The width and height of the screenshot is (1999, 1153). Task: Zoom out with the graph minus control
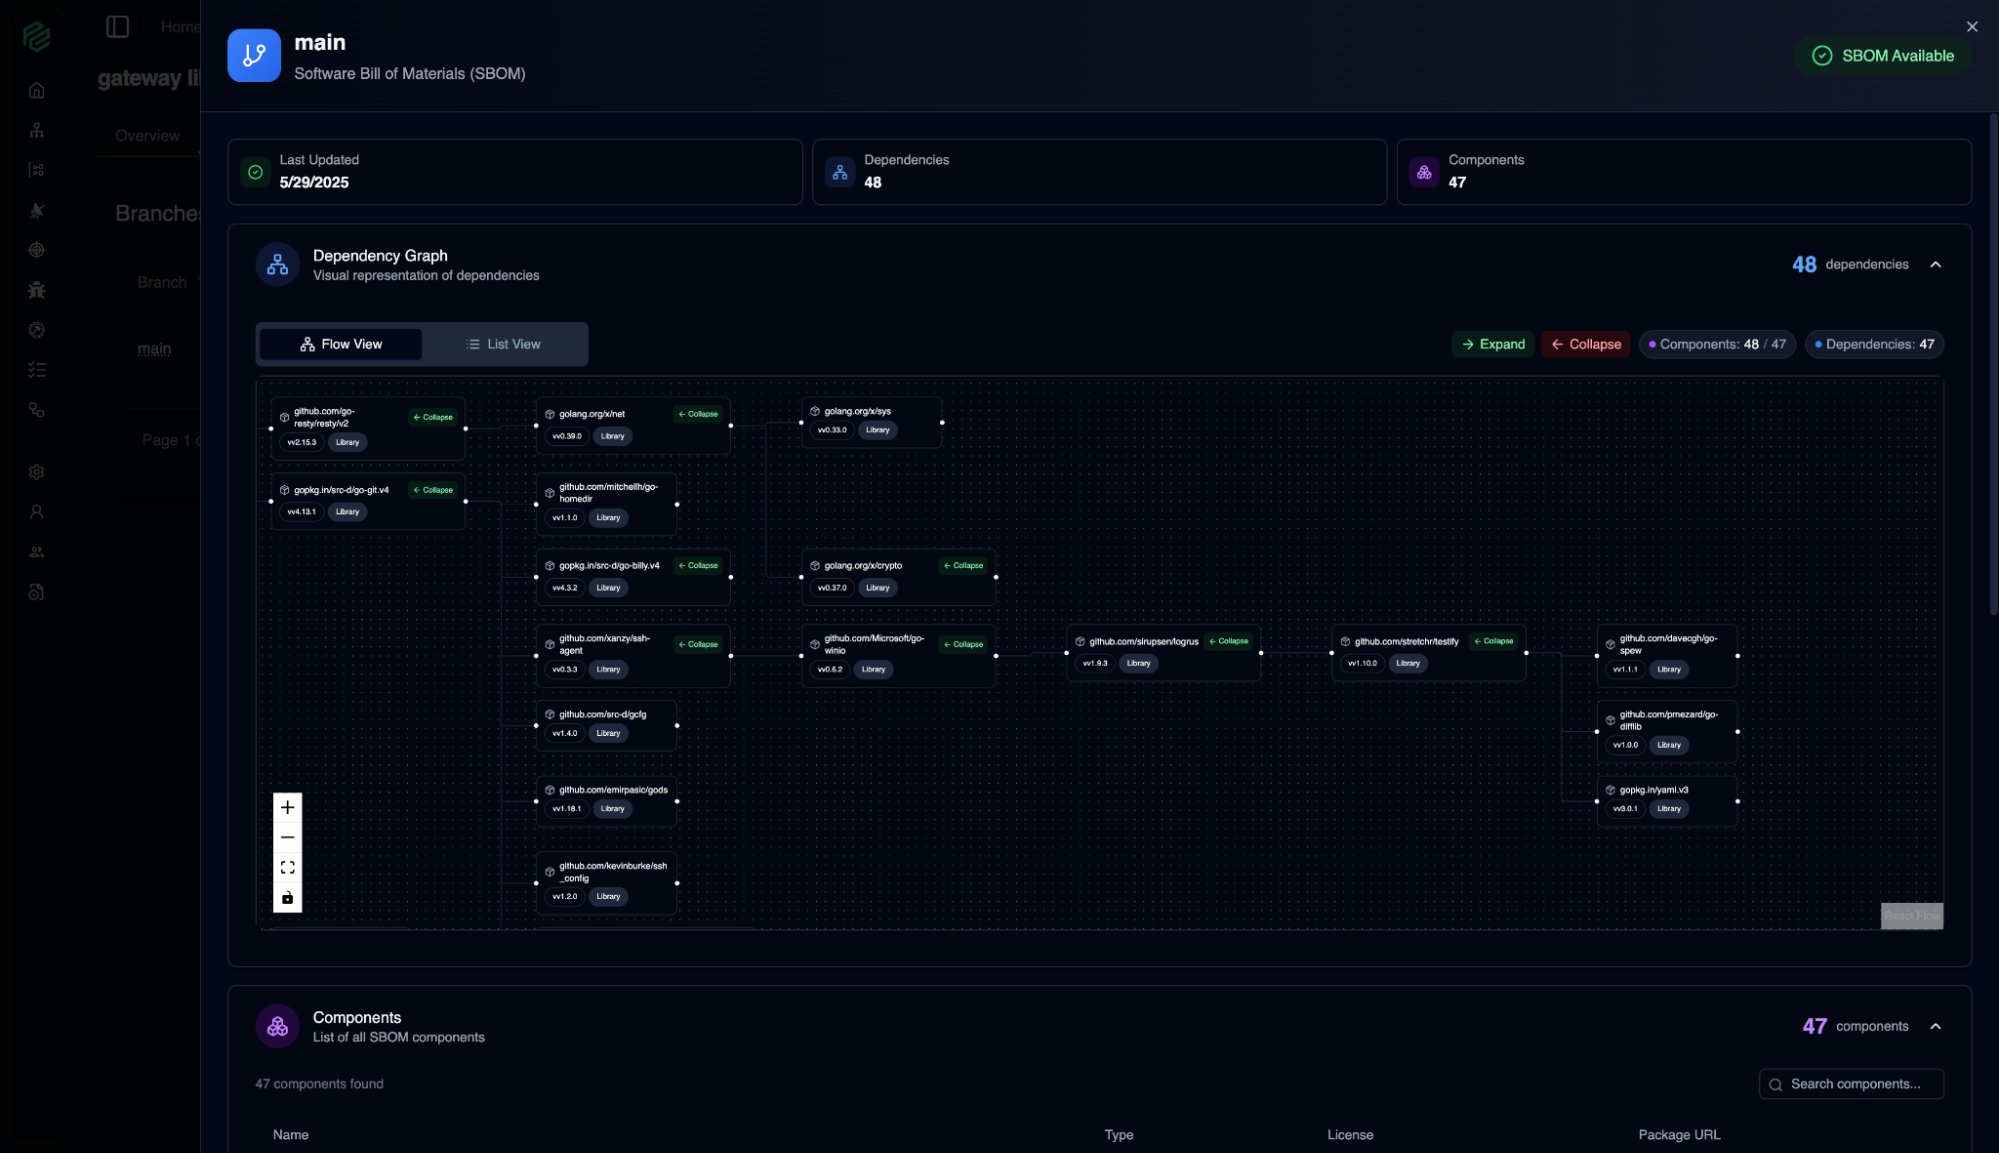point(287,837)
